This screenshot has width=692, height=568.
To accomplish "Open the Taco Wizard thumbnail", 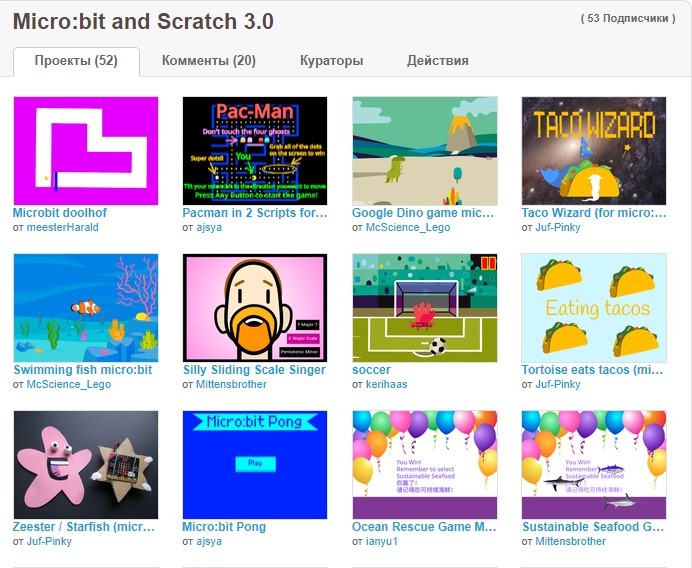I will pyautogui.click(x=594, y=151).
